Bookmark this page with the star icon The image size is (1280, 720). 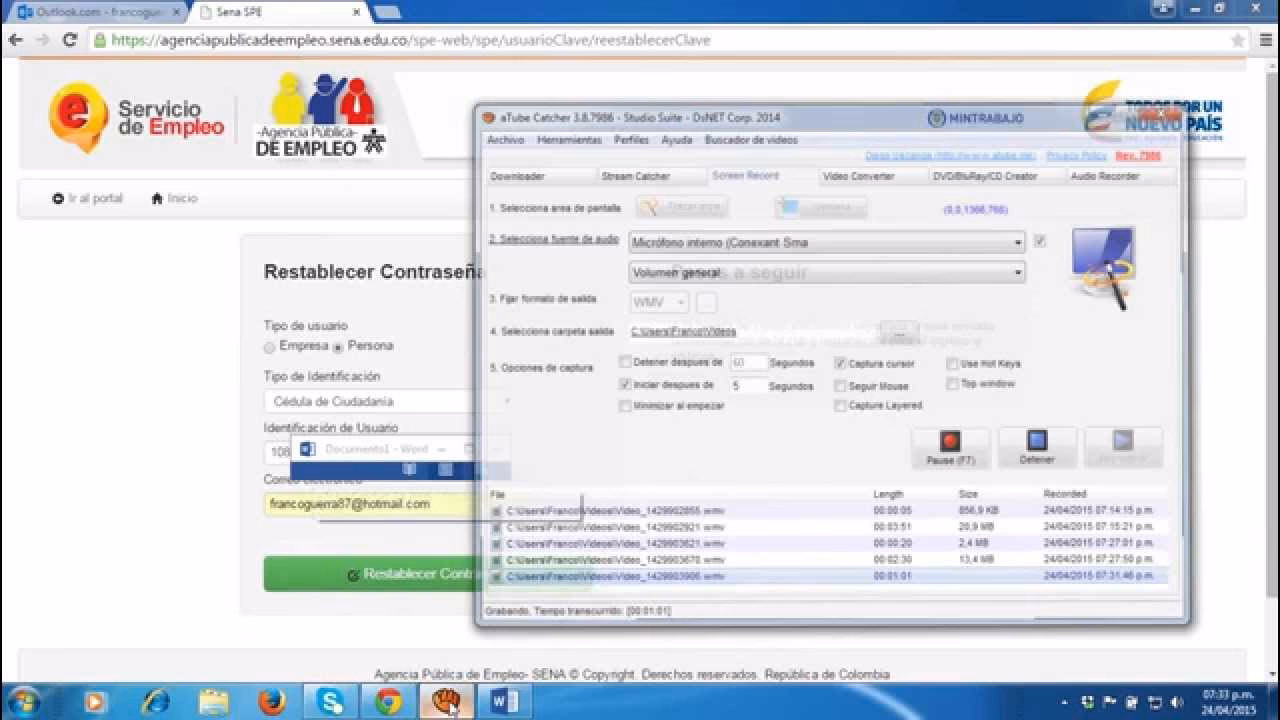pos(1238,40)
